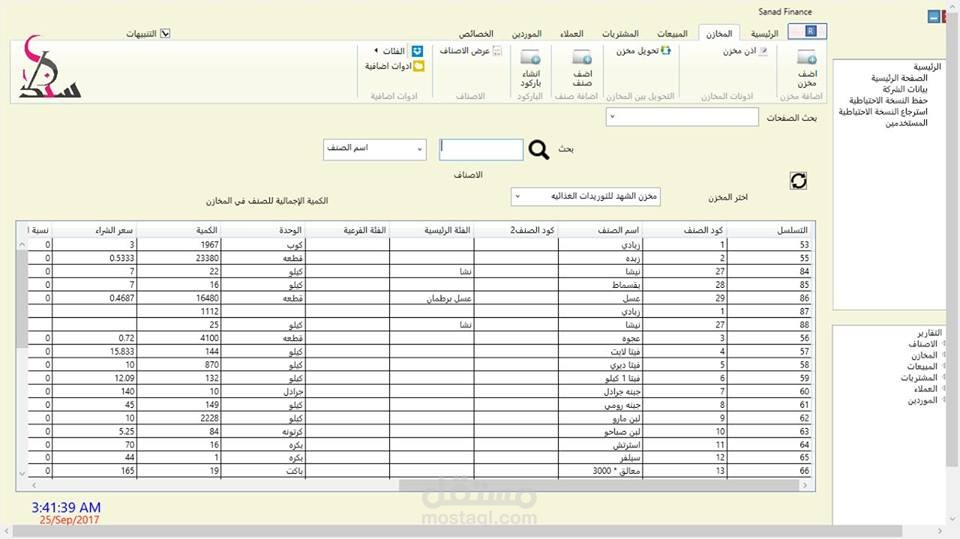Open the بحث الصفحات page search combo box
The image size is (960, 539).
682,116
